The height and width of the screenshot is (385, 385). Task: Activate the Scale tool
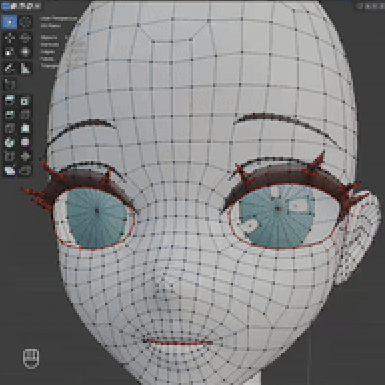pos(9,52)
